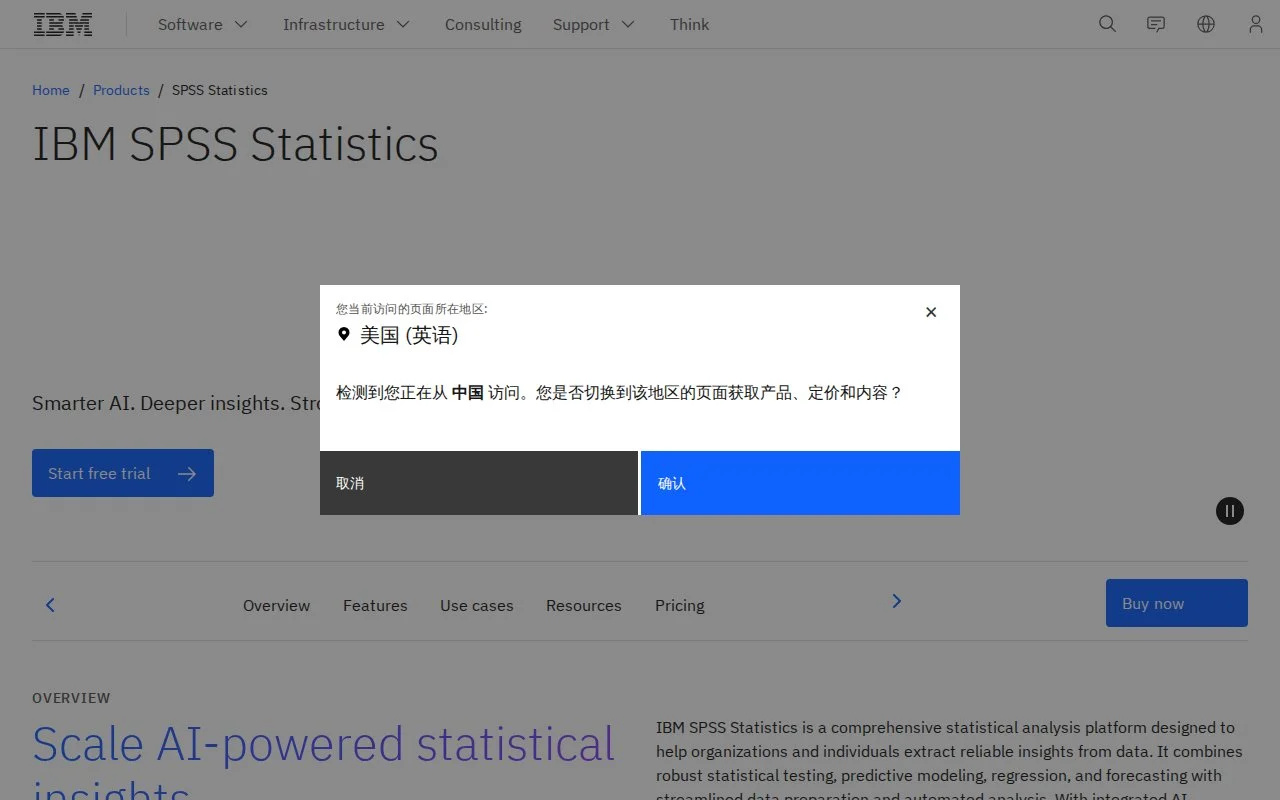Click the 美国 (英语) region text
The image size is (1280, 800).
click(x=409, y=335)
